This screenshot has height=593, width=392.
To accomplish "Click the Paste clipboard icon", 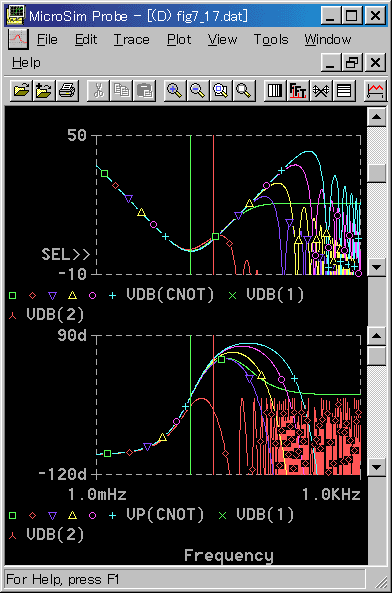I will [x=144, y=91].
